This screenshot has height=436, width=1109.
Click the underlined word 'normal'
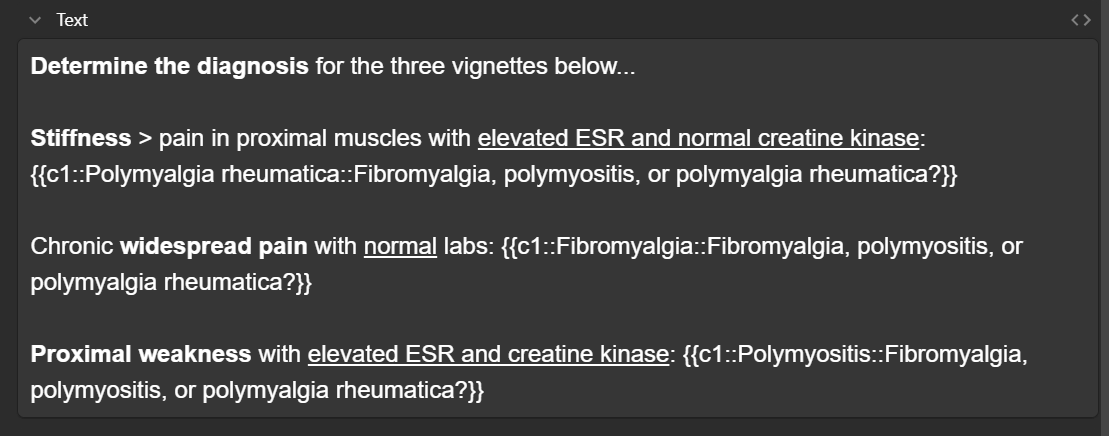(400, 246)
